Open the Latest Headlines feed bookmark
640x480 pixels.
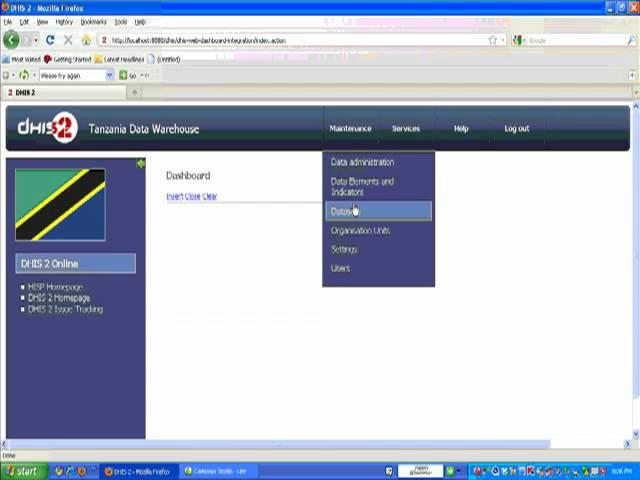tap(120, 60)
